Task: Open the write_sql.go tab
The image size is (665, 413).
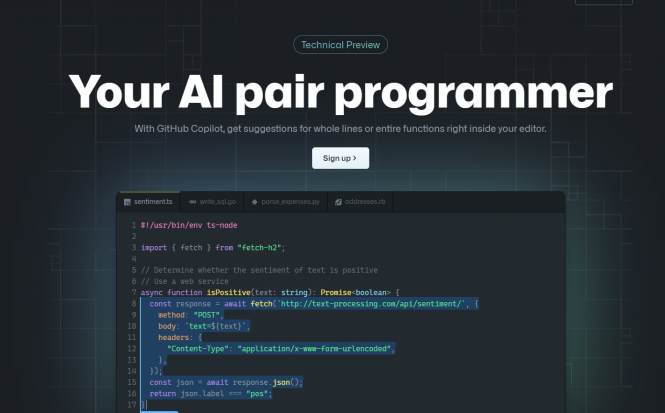Action: pyautogui.click(x=212, y=202)
